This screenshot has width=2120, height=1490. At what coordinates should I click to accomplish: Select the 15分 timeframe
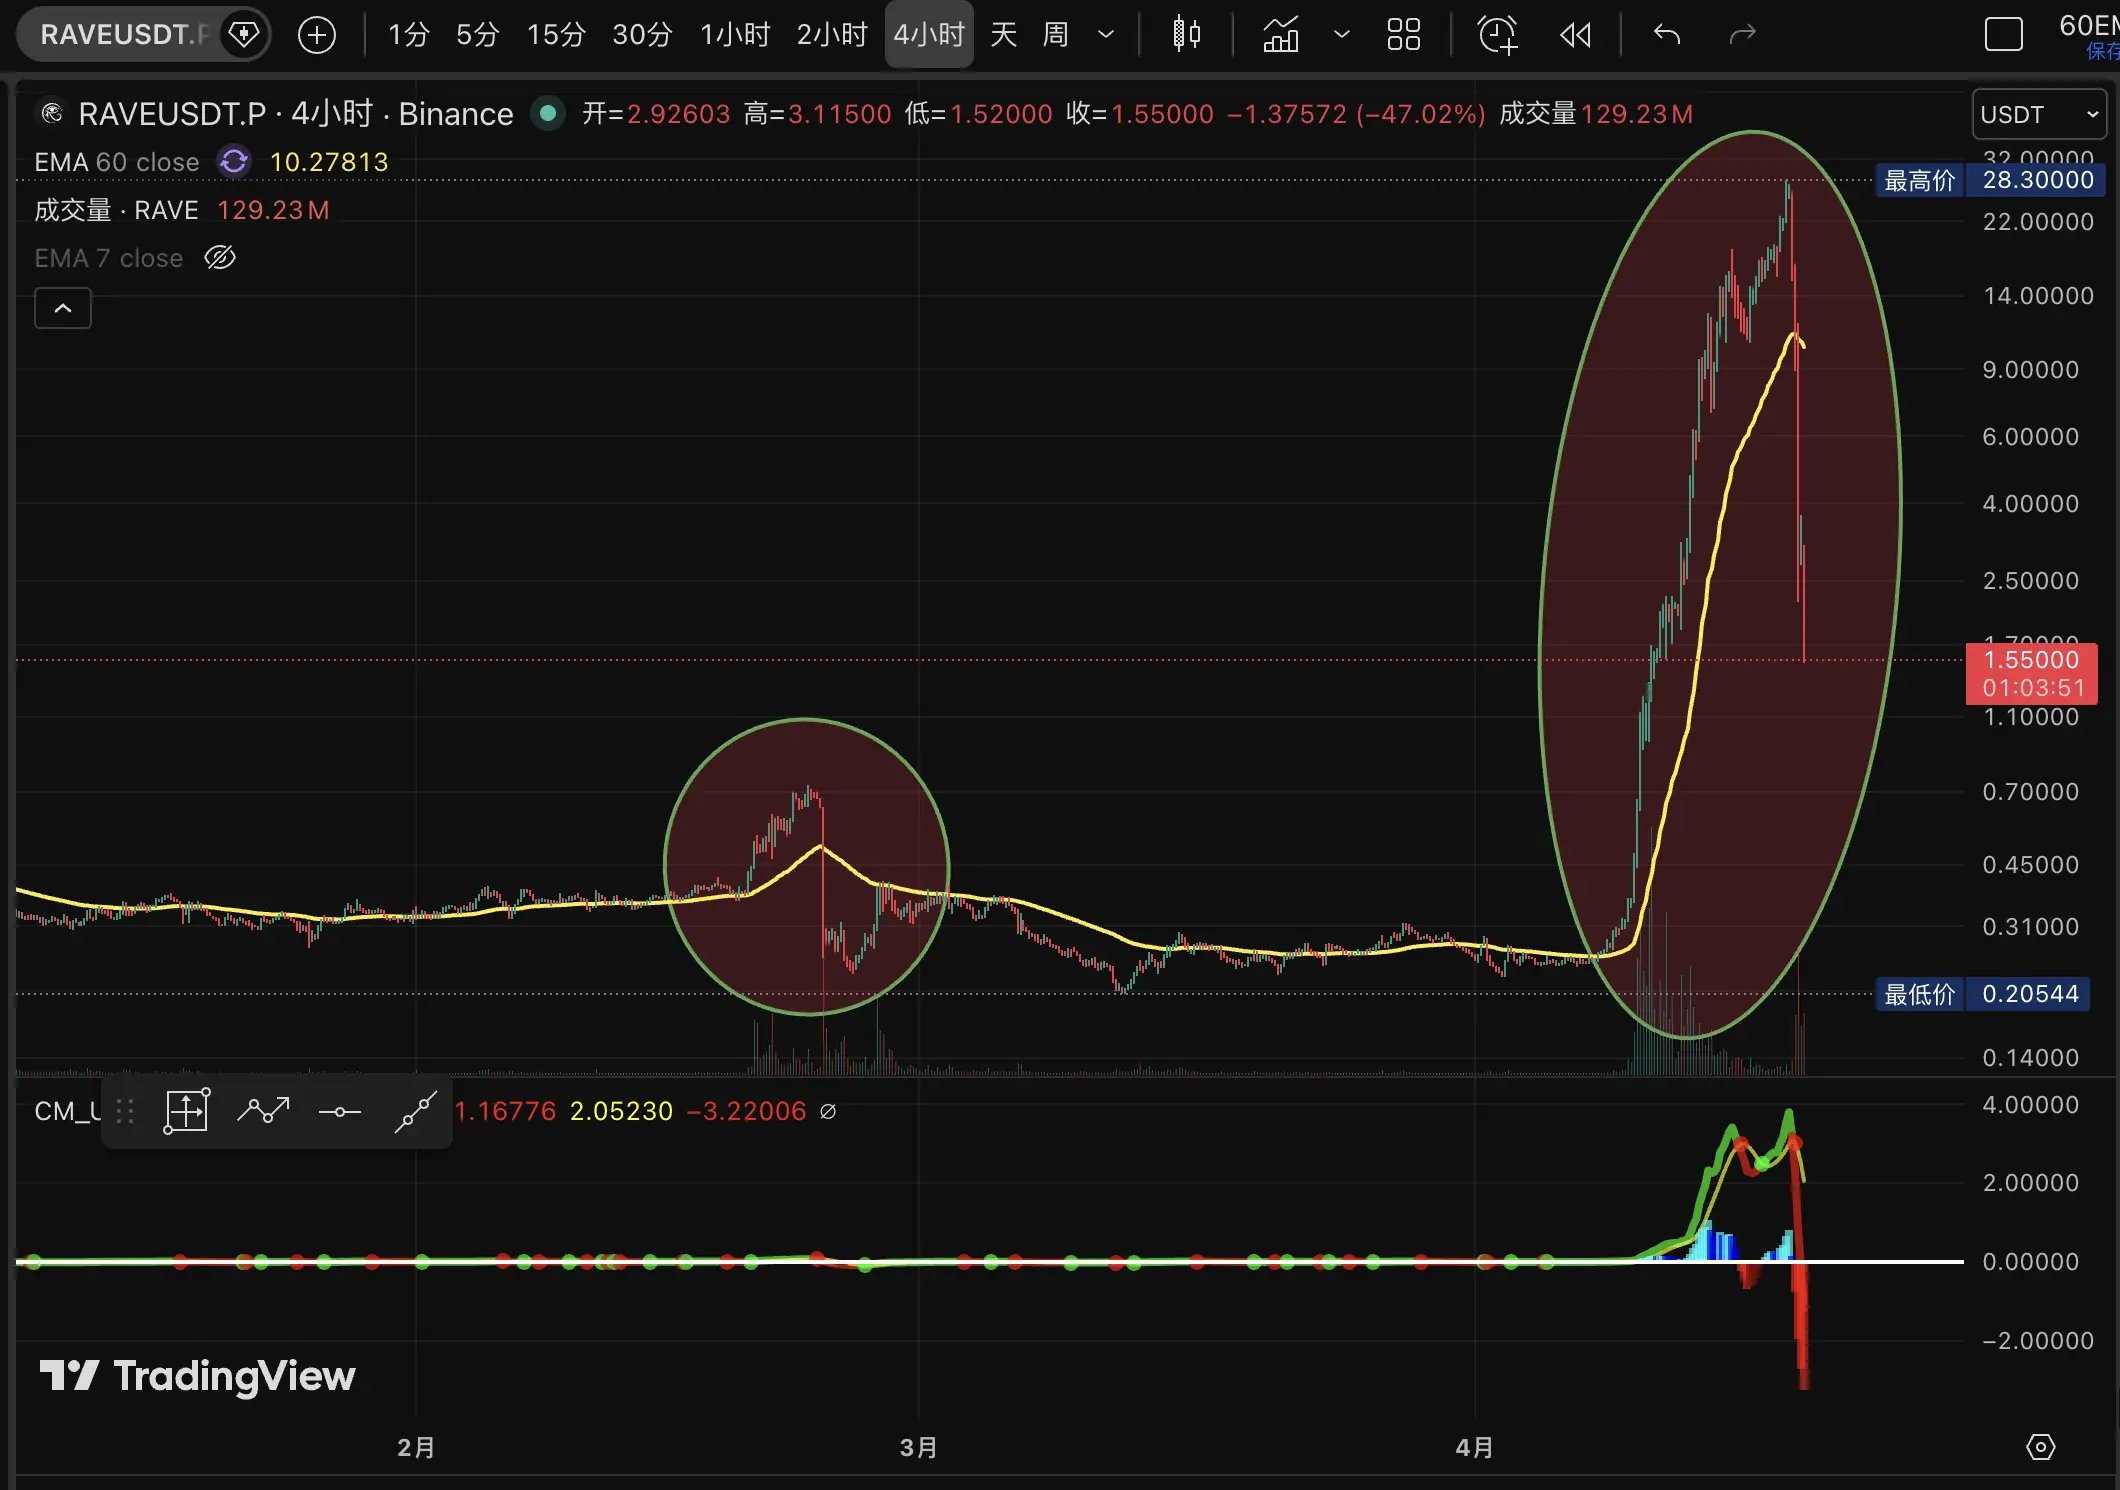click(x=556, y=35)
